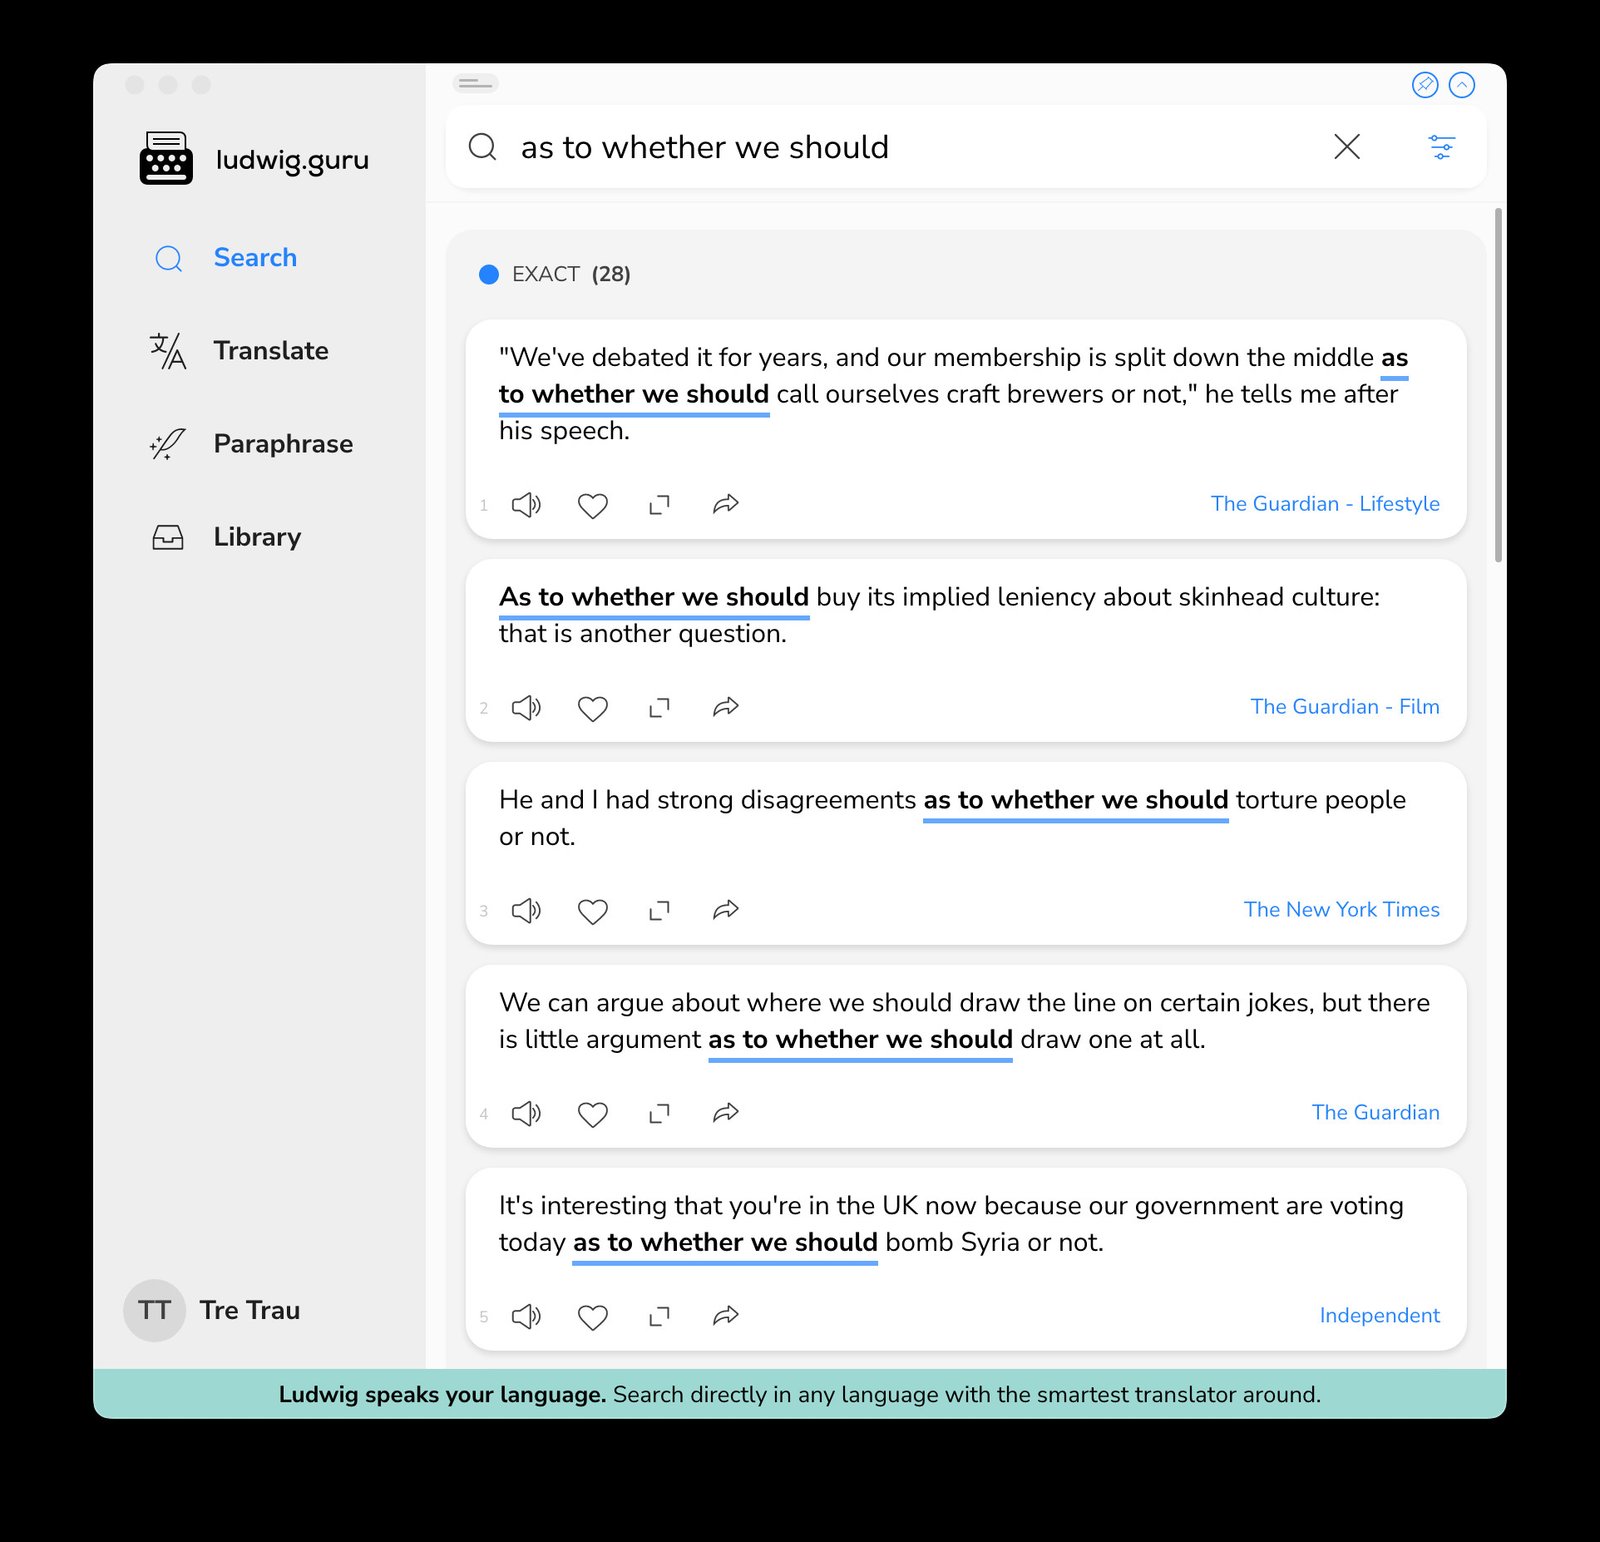1600x1542 pixels.
Task: Toggle the EXACT results blue dot
Action: 489,274
